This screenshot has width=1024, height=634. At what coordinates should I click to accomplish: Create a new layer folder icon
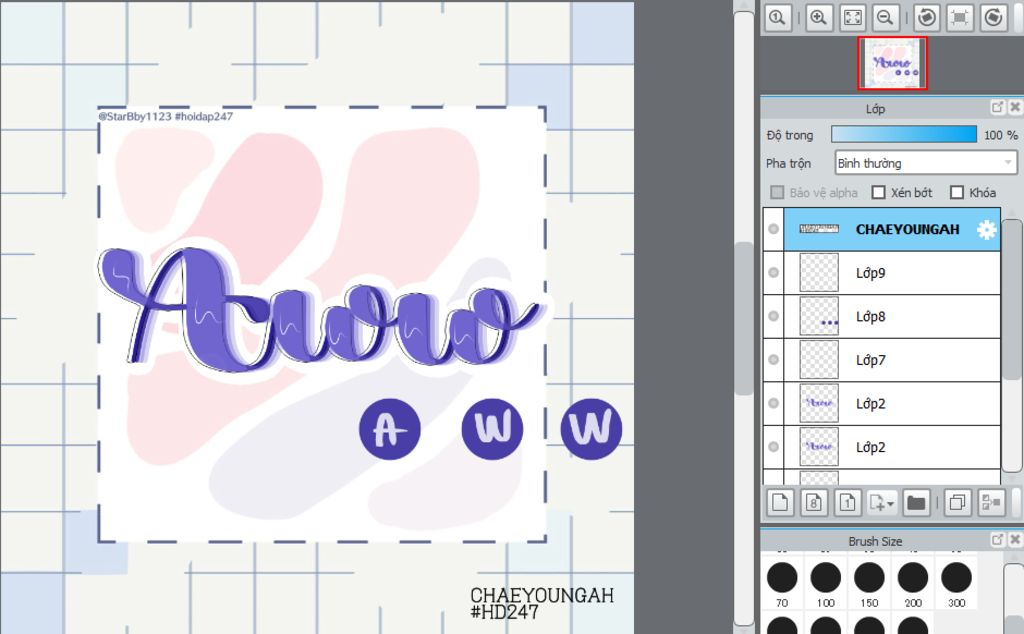click(x=916, y=503)
